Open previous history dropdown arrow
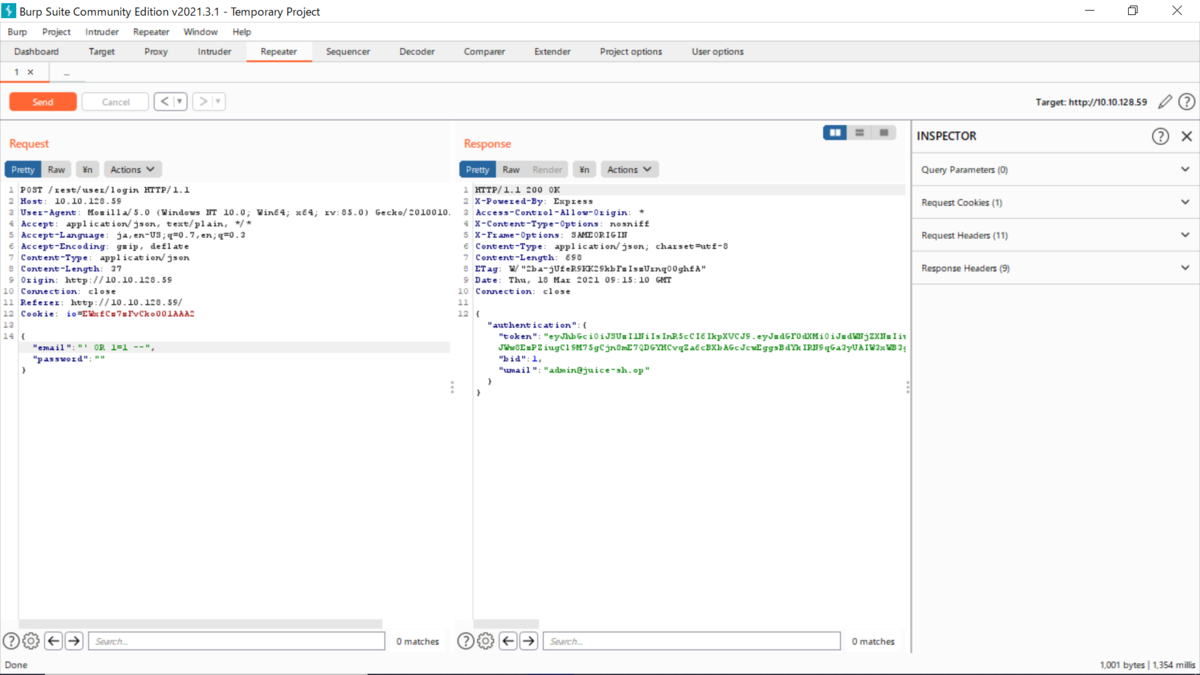This screenshot has height=675, width=1200. (x=181, y=101)
